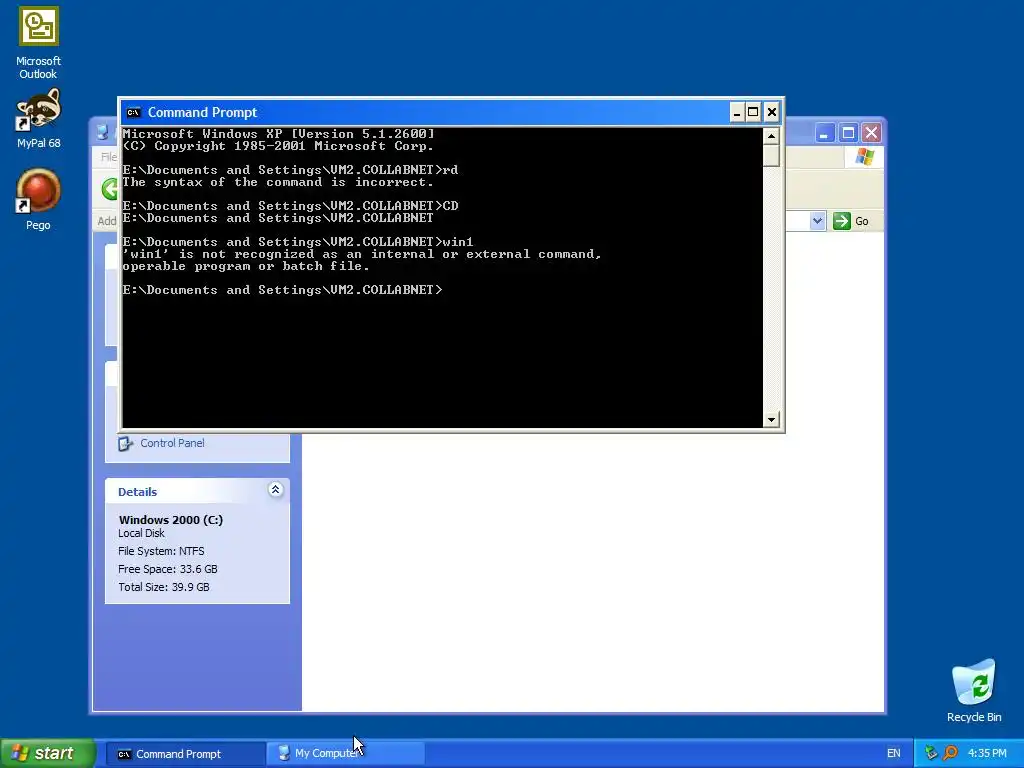
Task: Maximize the Command Prompt window
Action: 753,112
